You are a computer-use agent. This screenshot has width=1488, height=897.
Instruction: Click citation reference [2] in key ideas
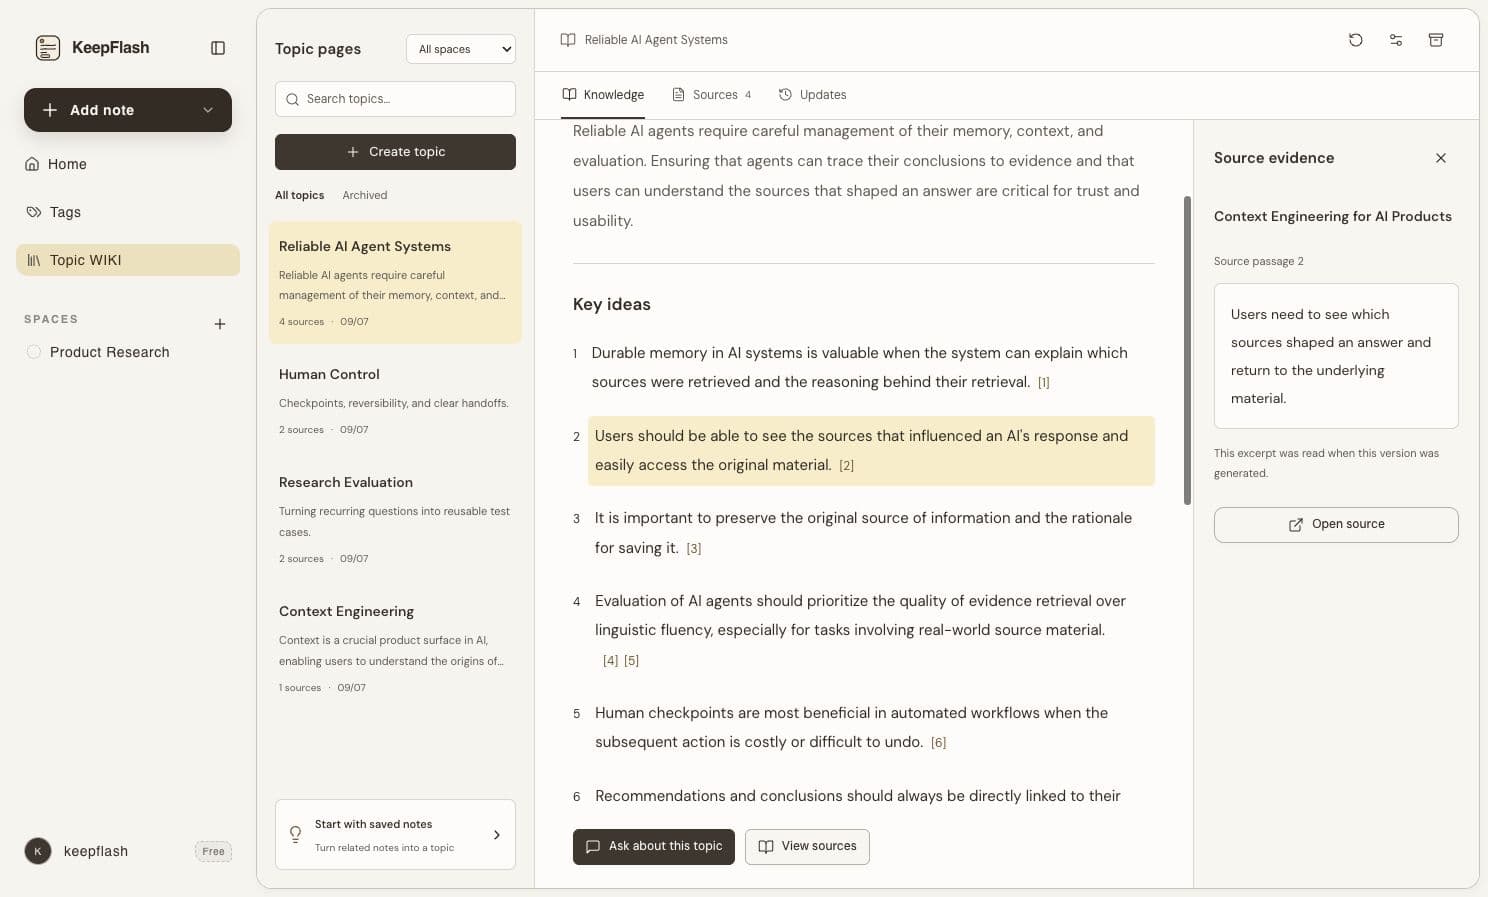847,466
